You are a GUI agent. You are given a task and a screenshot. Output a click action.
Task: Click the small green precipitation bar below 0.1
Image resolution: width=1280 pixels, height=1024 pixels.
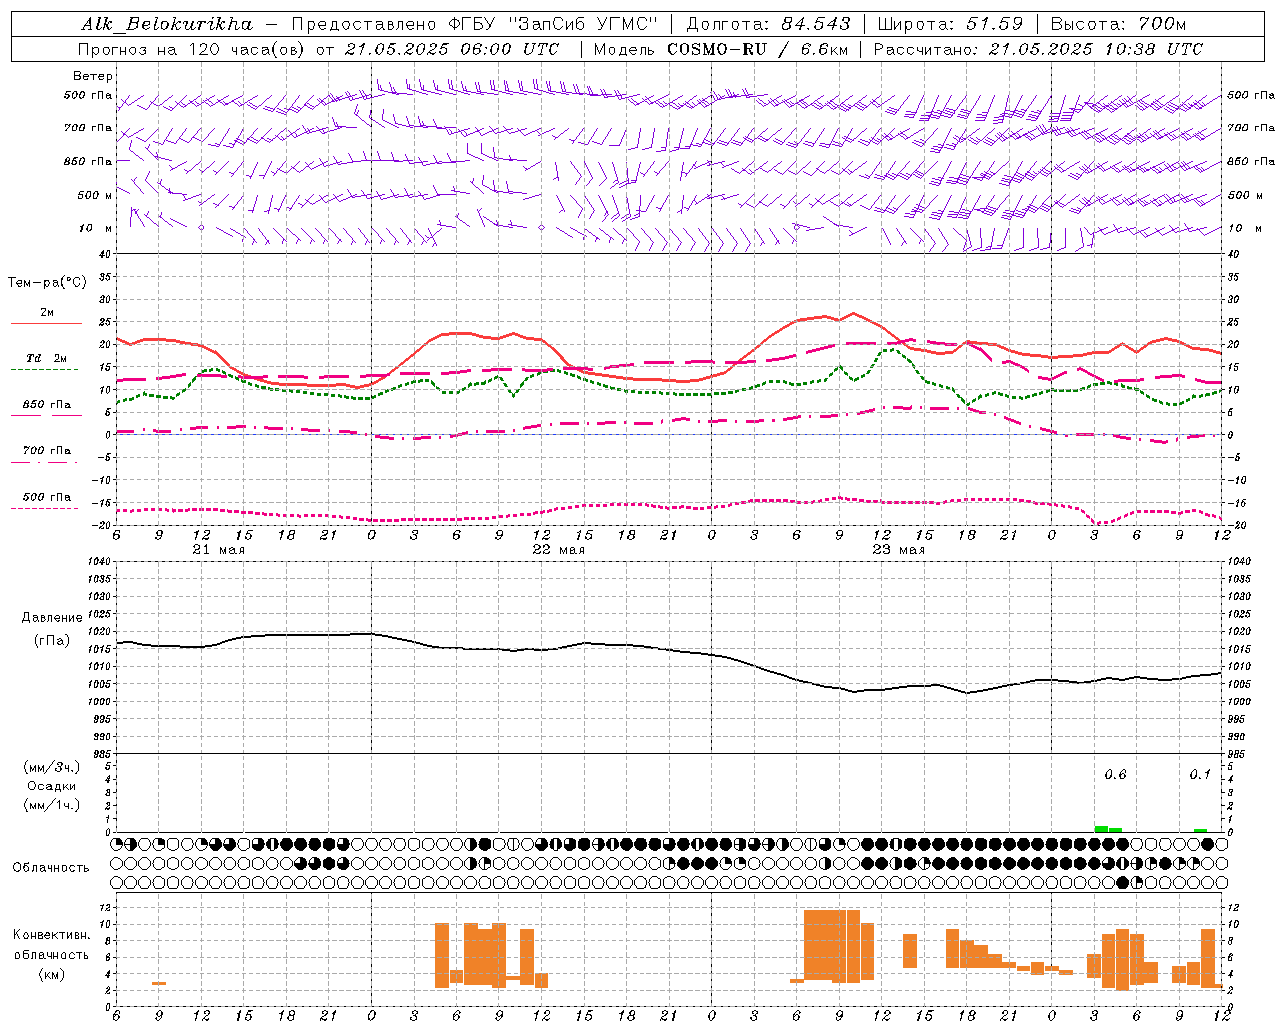pos(1200,830)
